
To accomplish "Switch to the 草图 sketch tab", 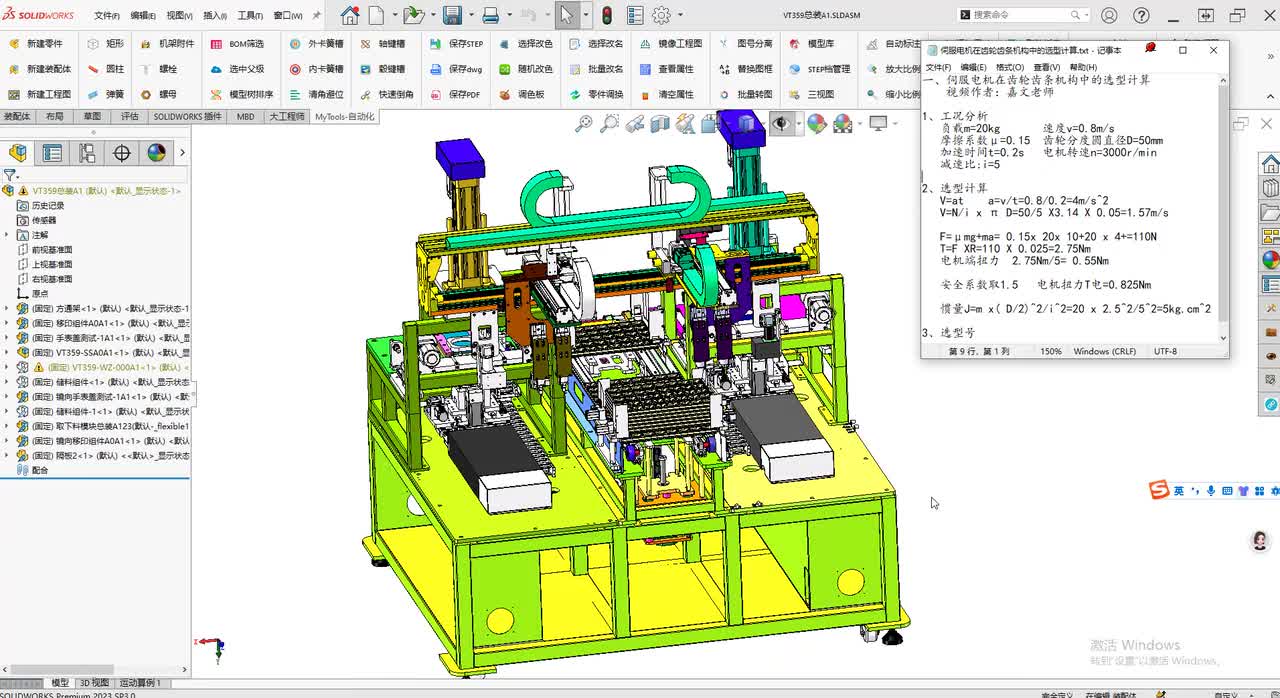I will [92, 117].
